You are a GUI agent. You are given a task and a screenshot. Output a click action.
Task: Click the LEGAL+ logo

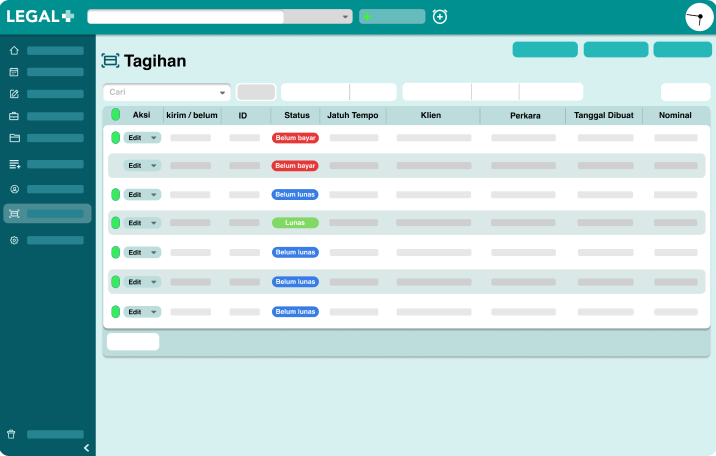(x=40, y=16)
